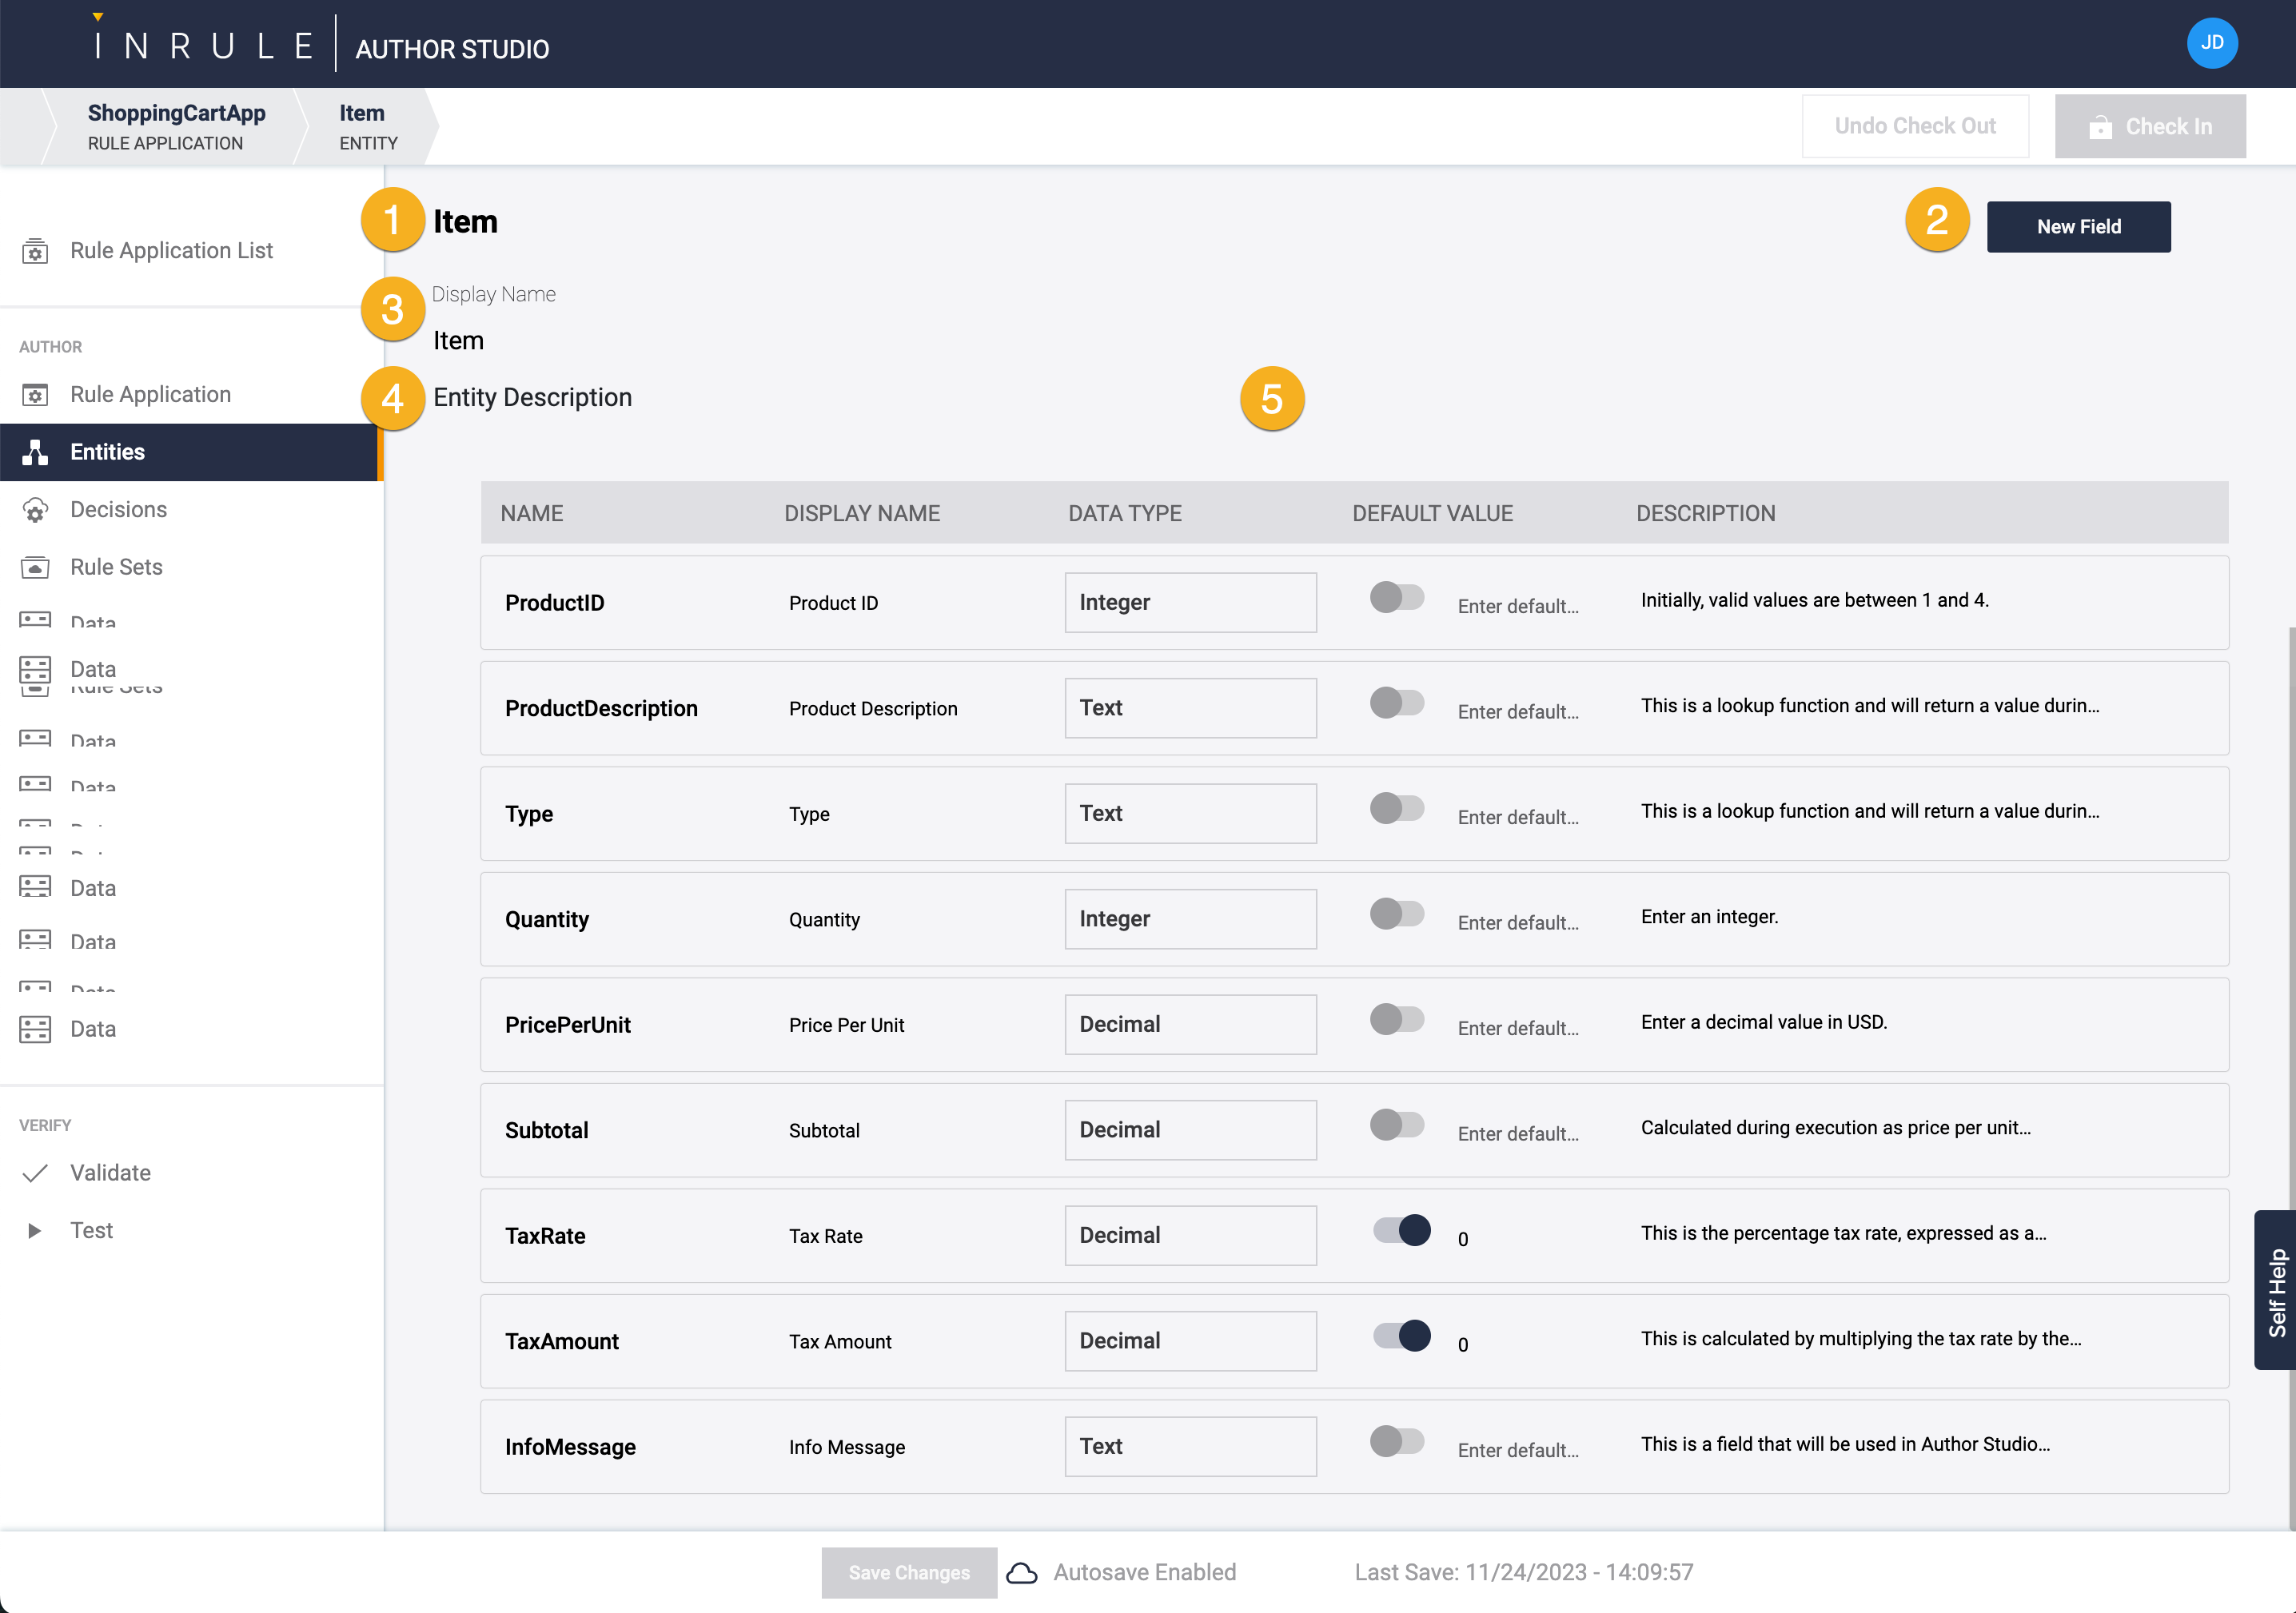
Task: Click the Entities hierarchy icon
Action: [x=35, y=452]
